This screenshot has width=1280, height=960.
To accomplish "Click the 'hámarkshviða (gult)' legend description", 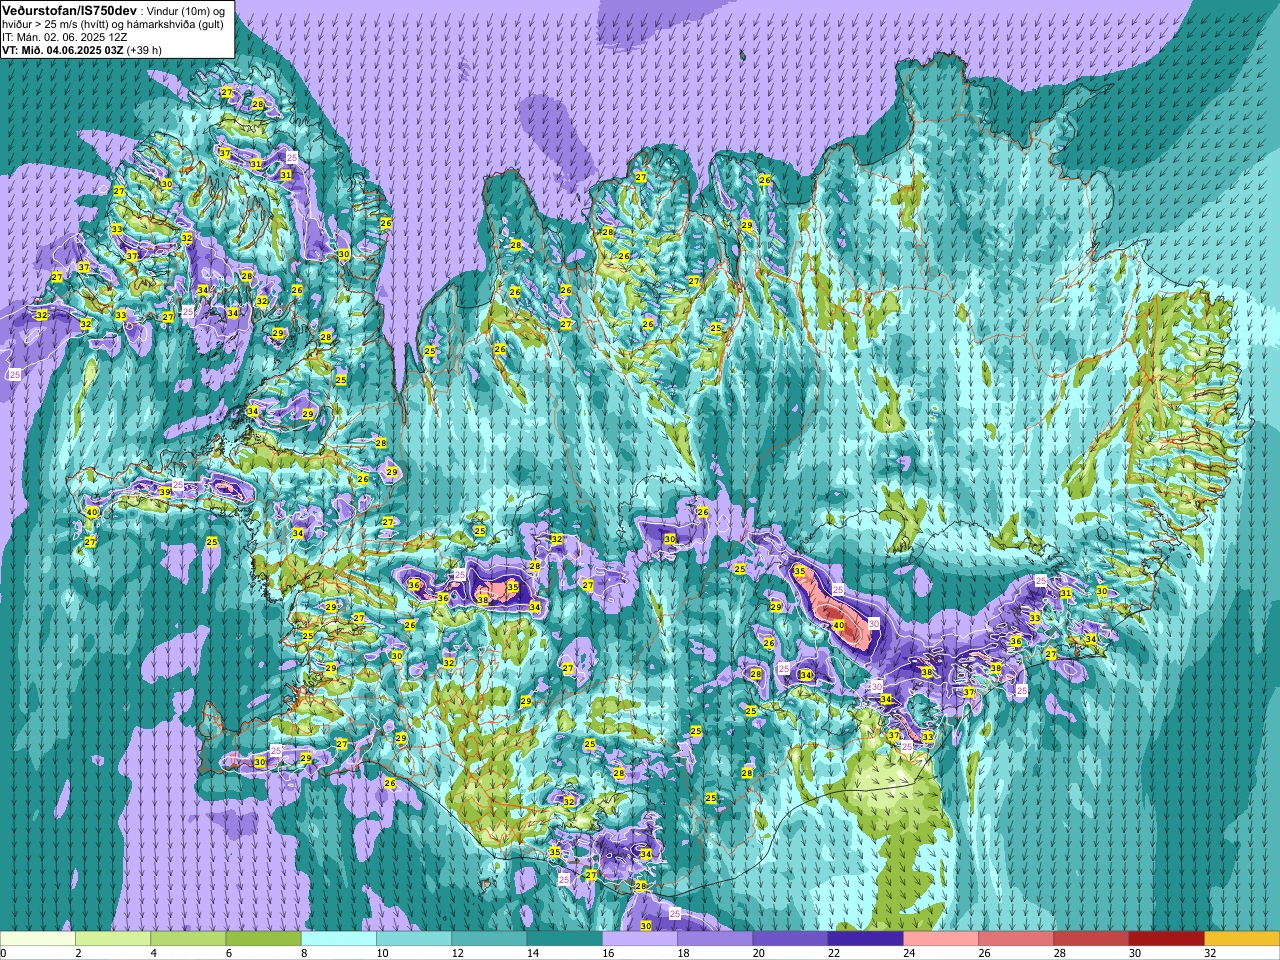I will 174,24.
